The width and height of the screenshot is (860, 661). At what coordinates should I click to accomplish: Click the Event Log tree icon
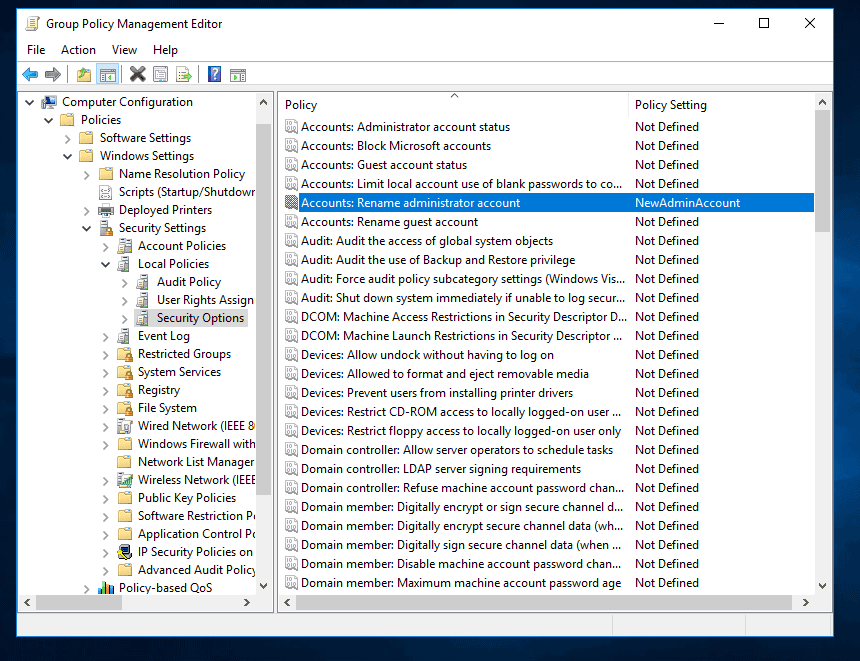124,336
